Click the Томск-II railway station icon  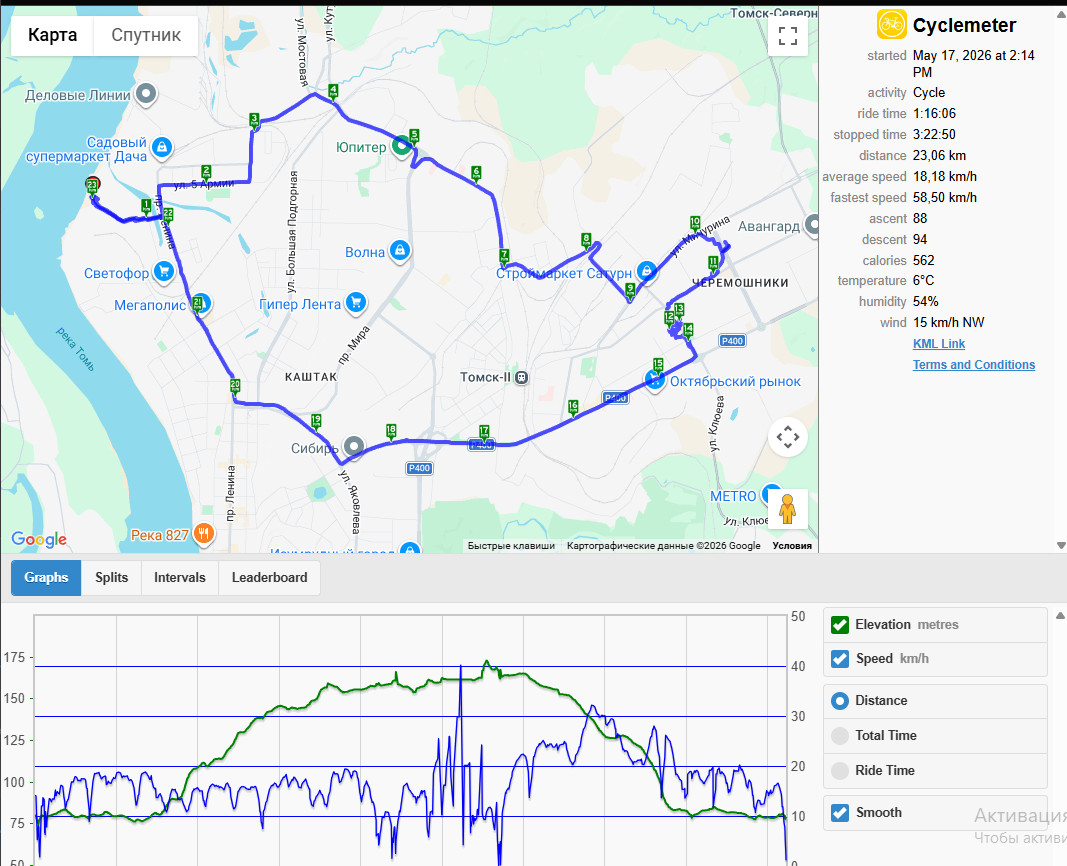521,377
